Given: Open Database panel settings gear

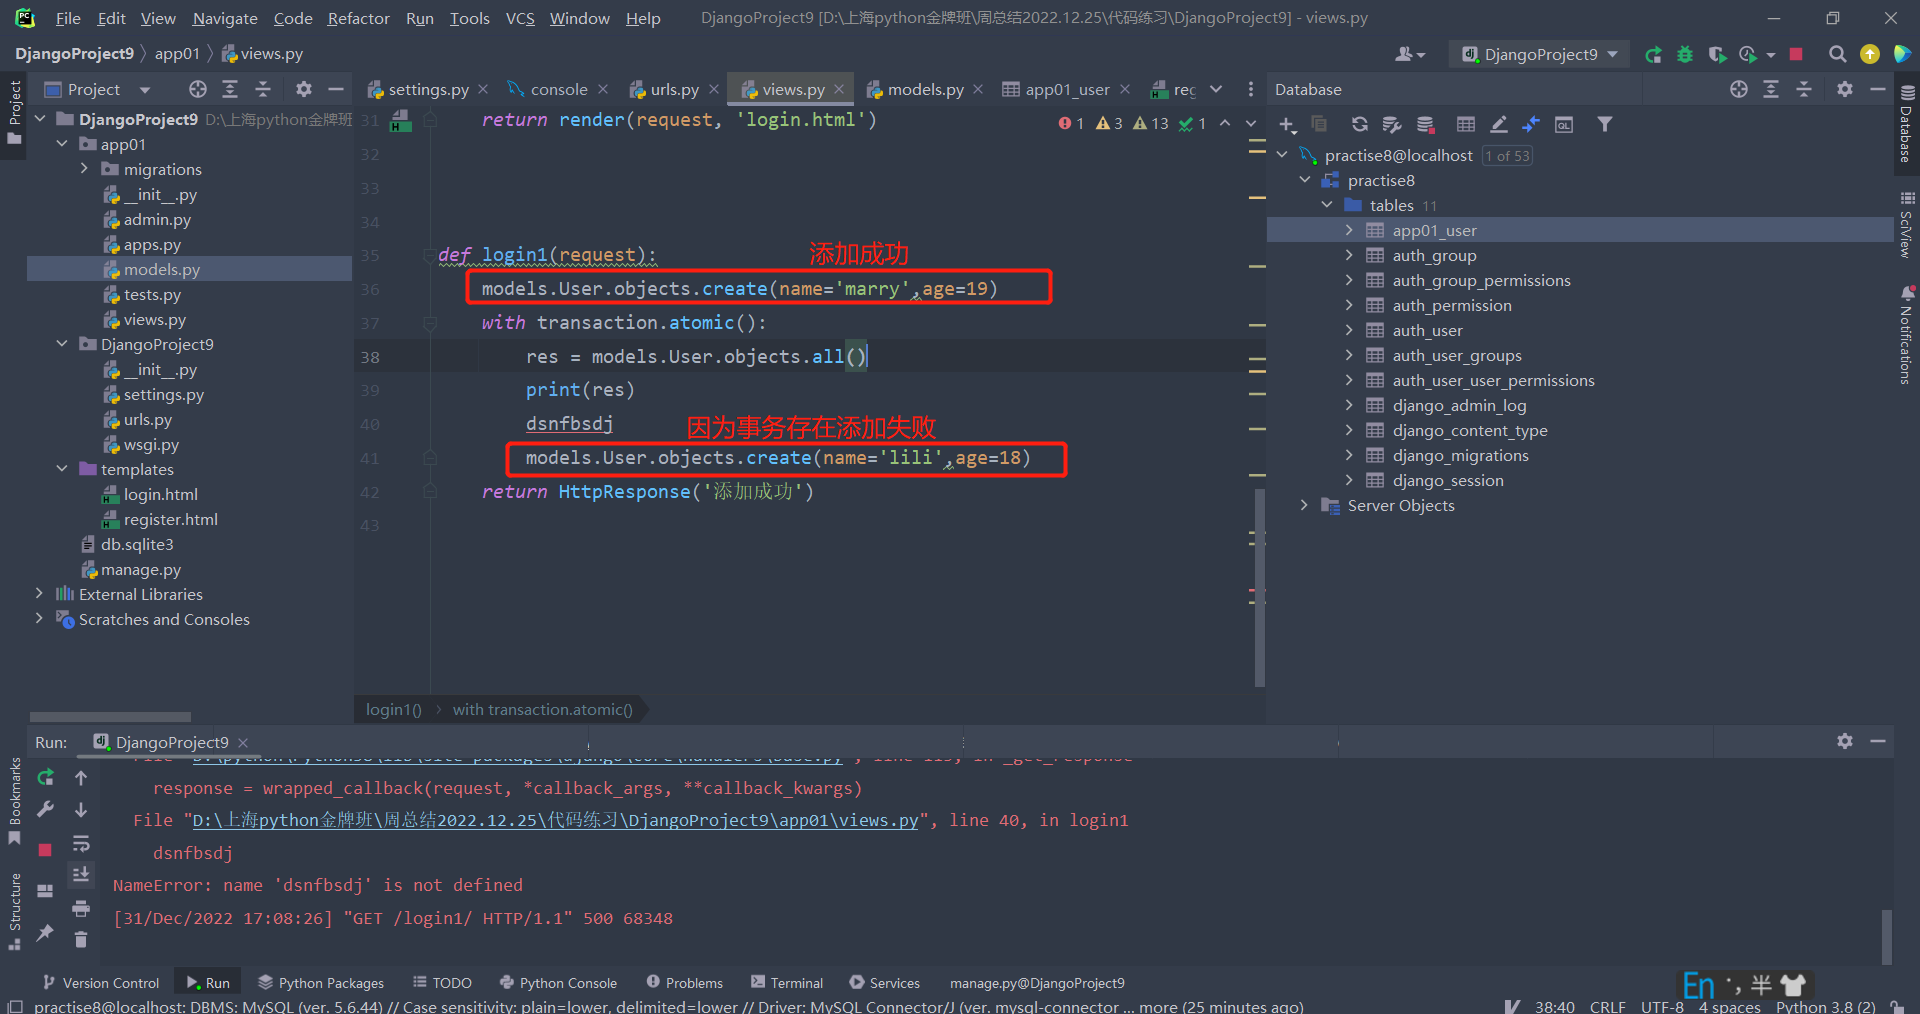Looking at the screenshot, I should [x=1845, y=89].
